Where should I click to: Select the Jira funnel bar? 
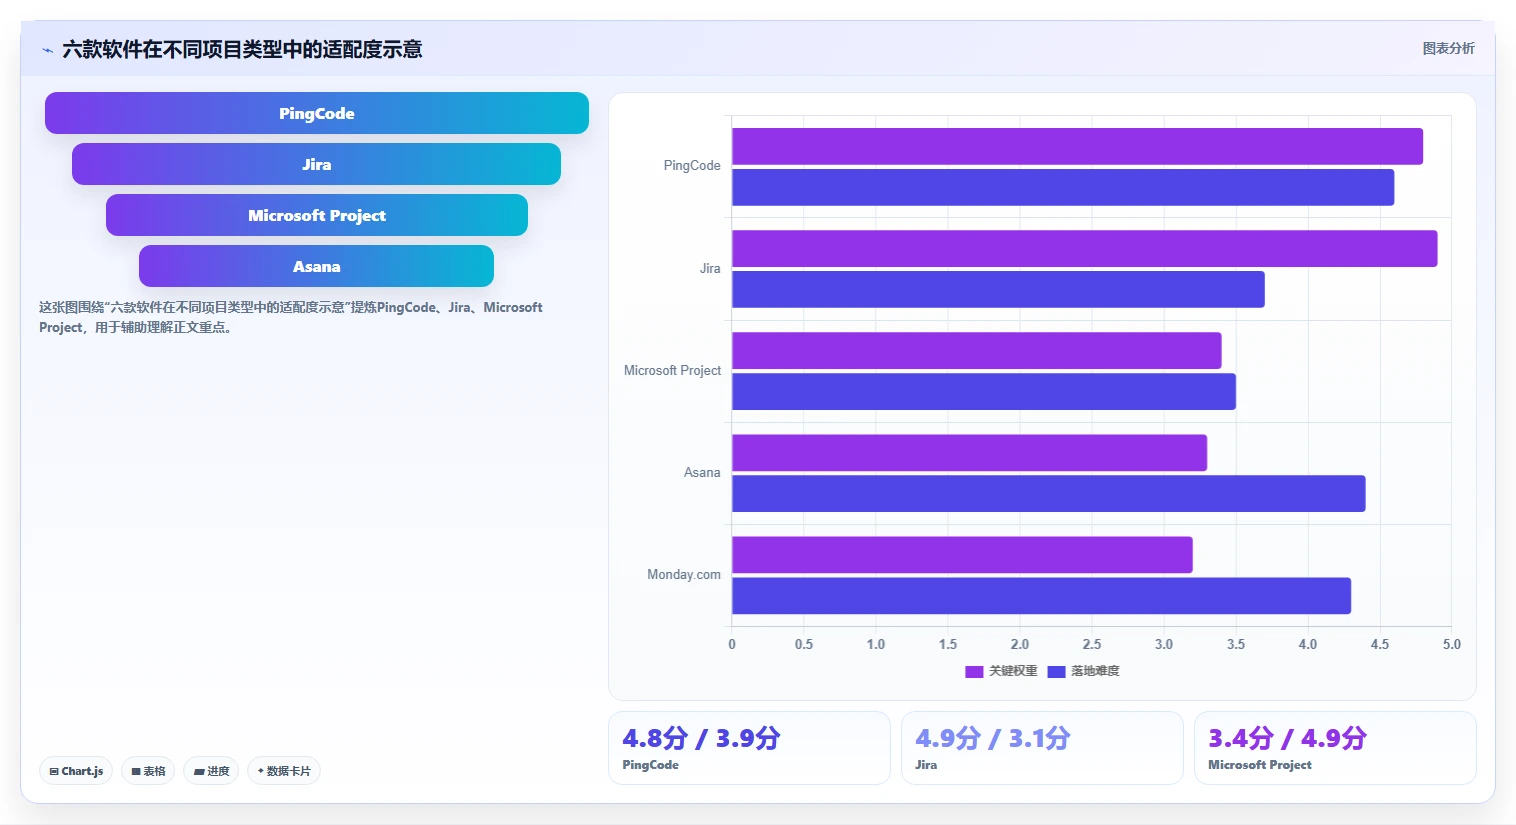click(316, 164)
